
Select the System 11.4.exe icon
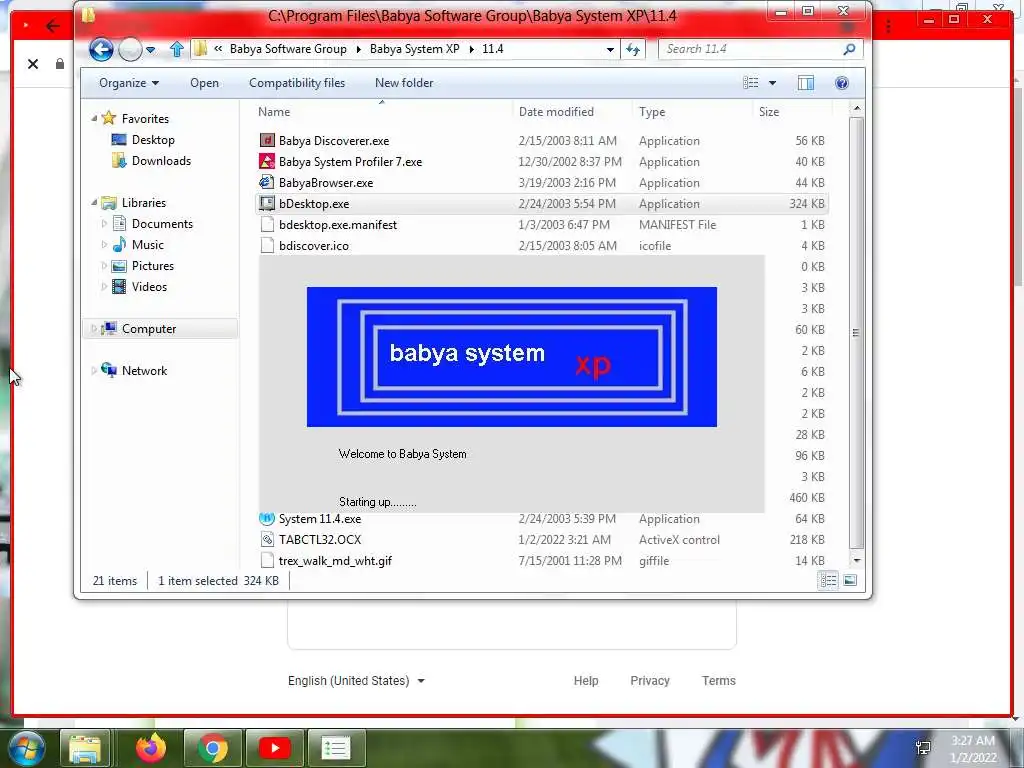267,519
